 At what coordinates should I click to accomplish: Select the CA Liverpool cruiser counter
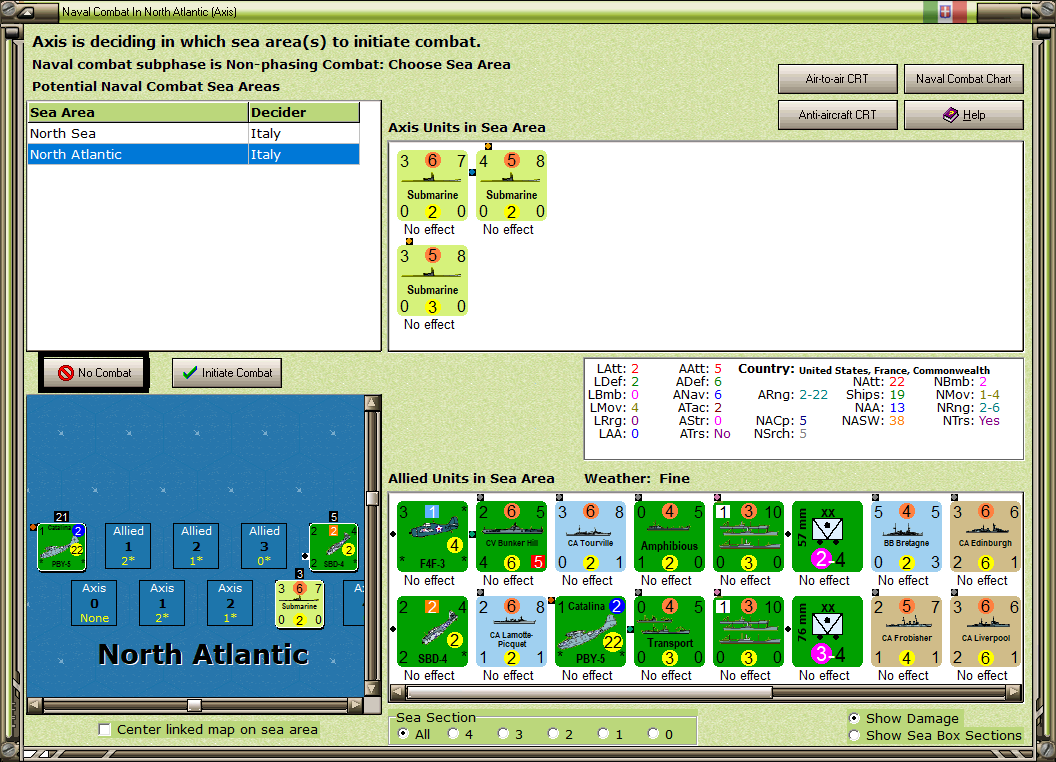click(985, 631)
